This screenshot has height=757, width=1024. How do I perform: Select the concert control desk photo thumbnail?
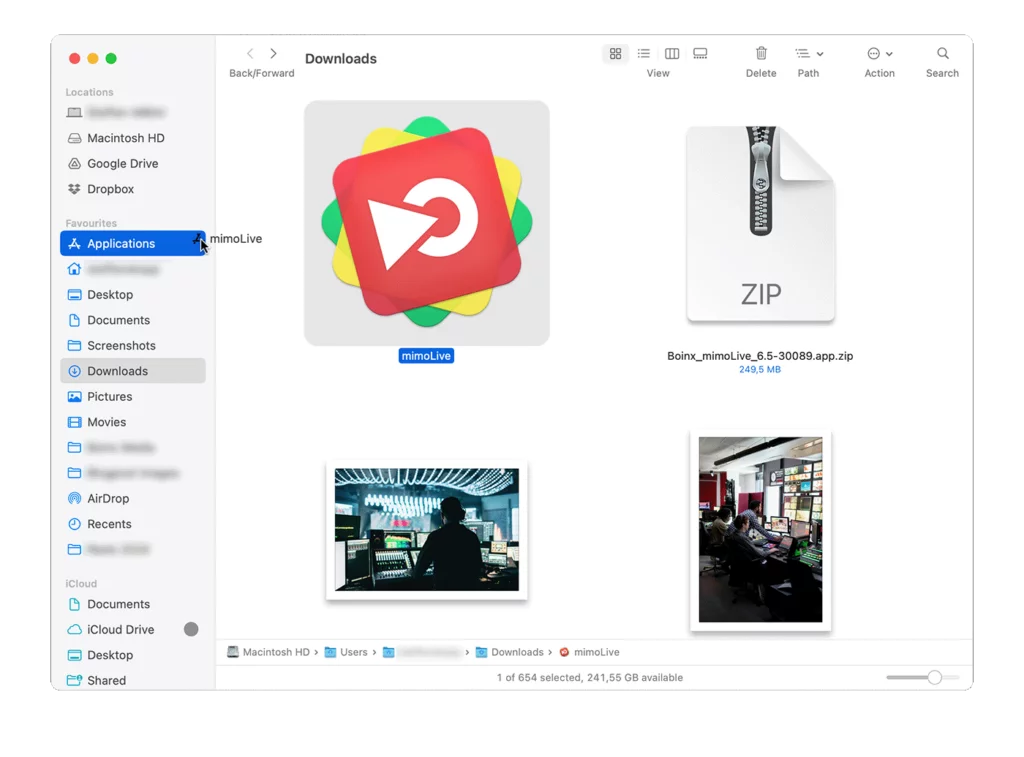pyautogui.click(x=426, y=530)
